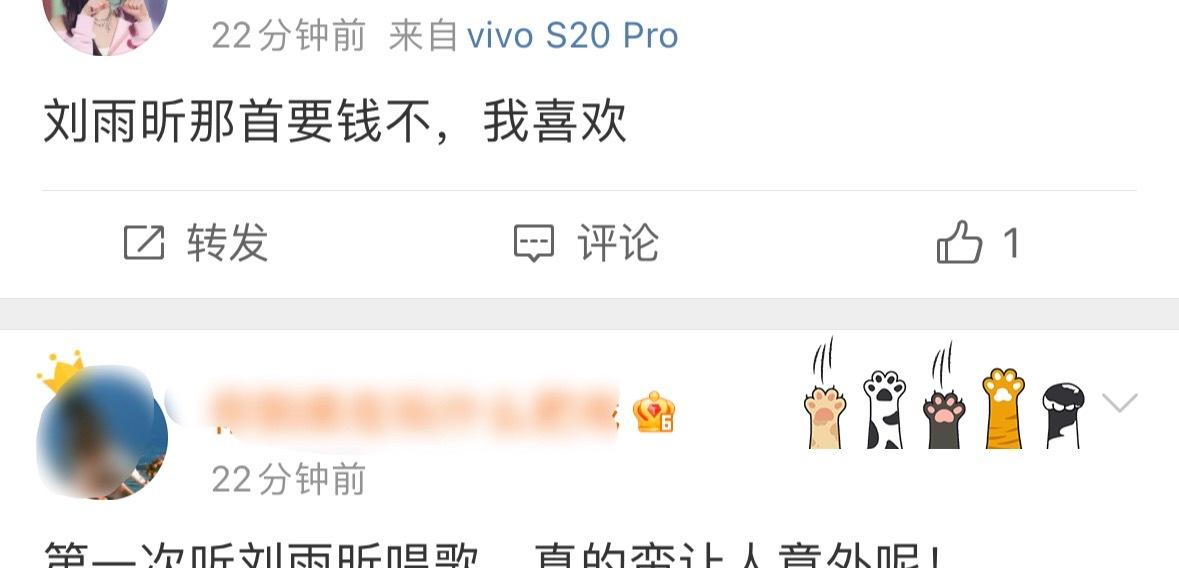Image resolution: width=1179 pixels, height=568 pixels.
Task: Tap the orange tabby cat paw
Action: pos(1004,408)
